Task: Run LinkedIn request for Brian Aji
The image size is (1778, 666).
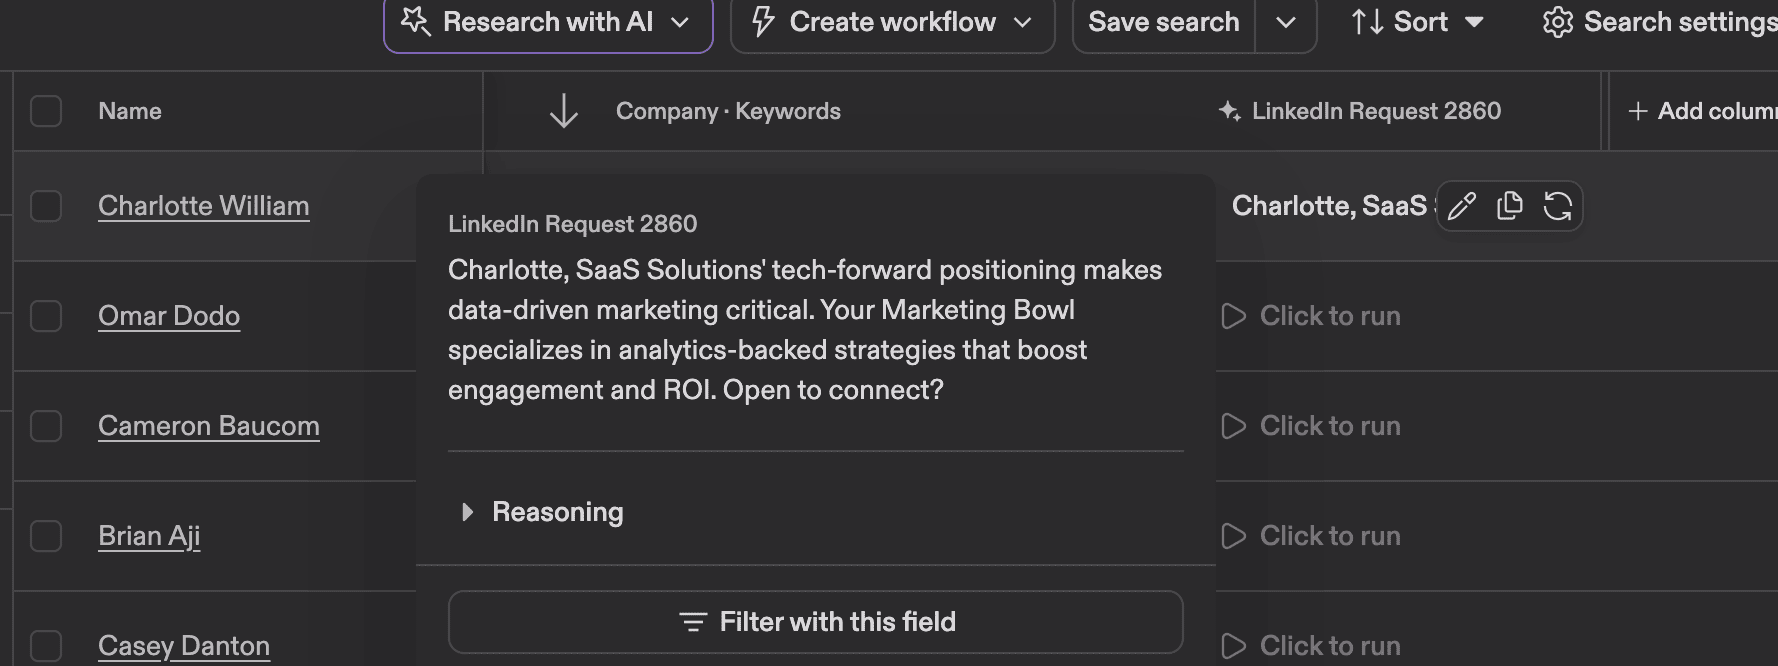Action: pos(1311,536)
